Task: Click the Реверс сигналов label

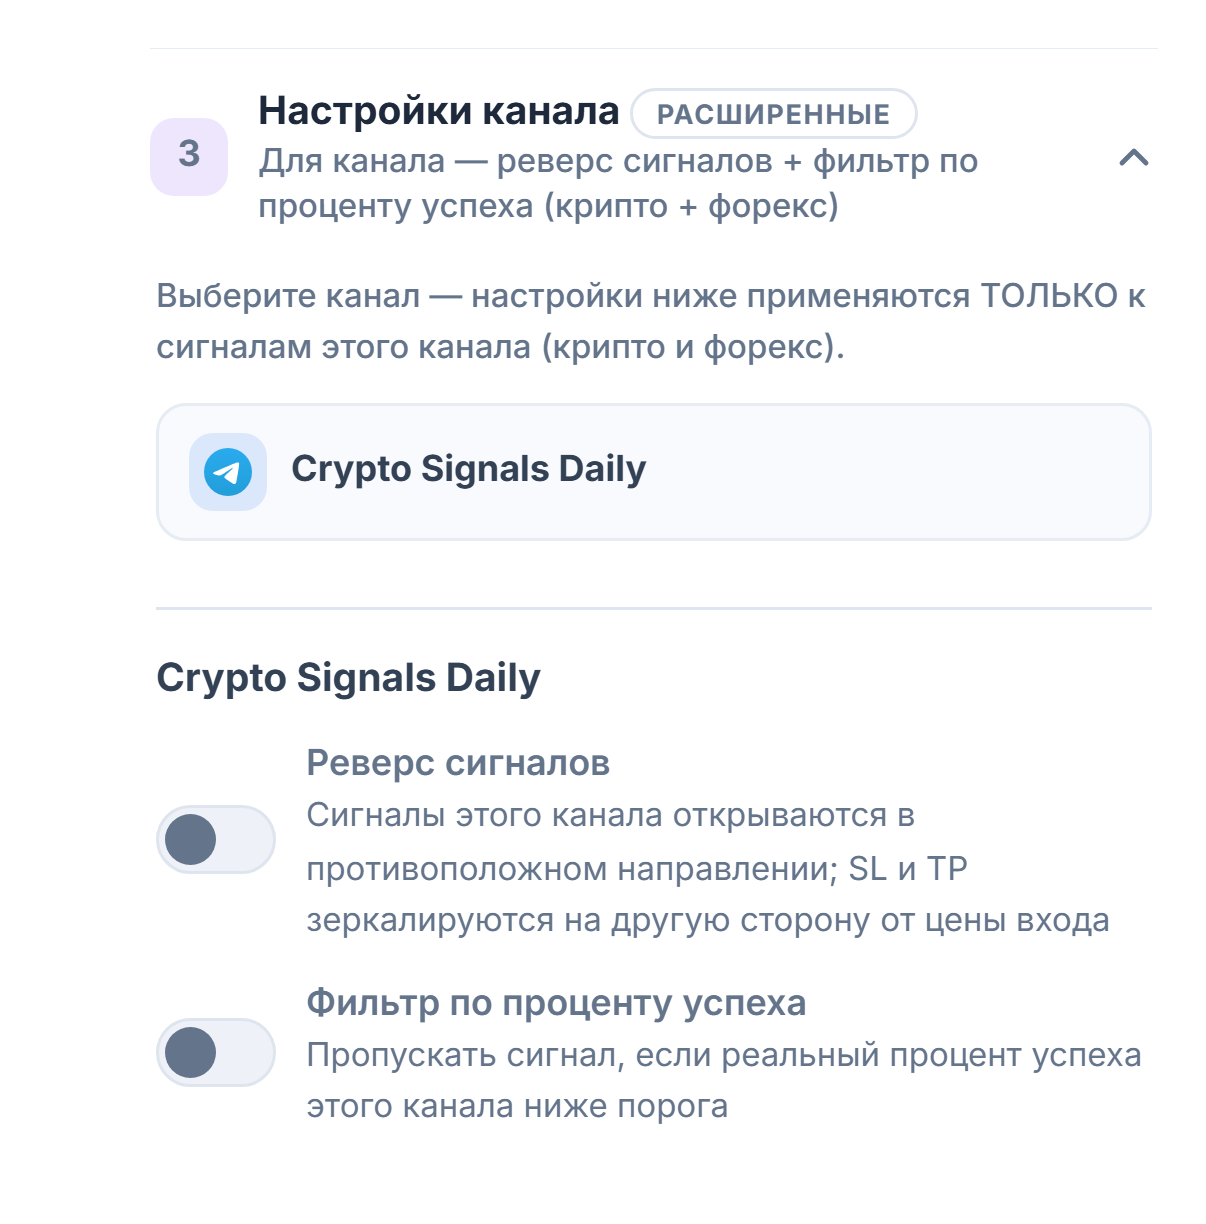Action: pos(458,763)
